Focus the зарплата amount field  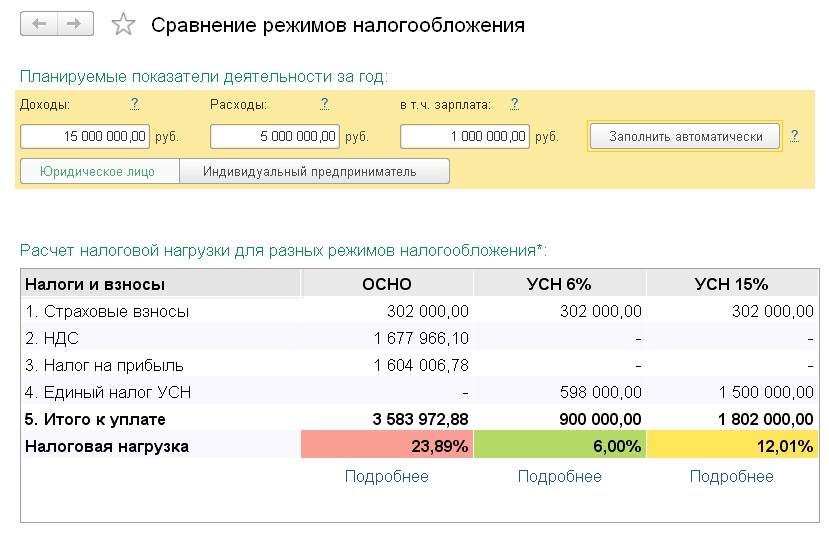tap(465, 136)
